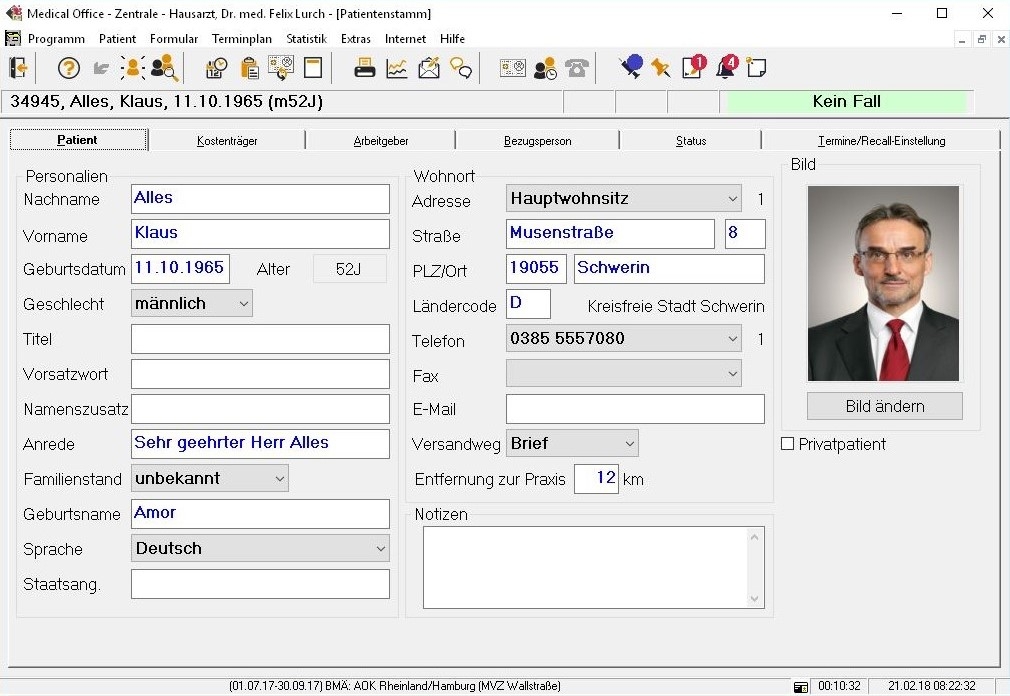
Task: Expand the Geschlecht dropdown
Action: [243, 303]
